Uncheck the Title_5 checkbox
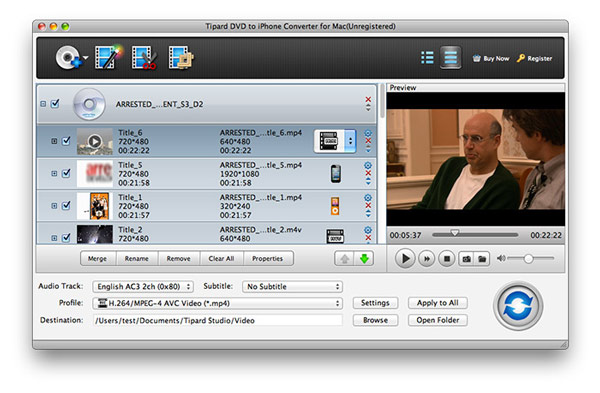Viewport: 600px width, 393px height. [x=66, y=173]
